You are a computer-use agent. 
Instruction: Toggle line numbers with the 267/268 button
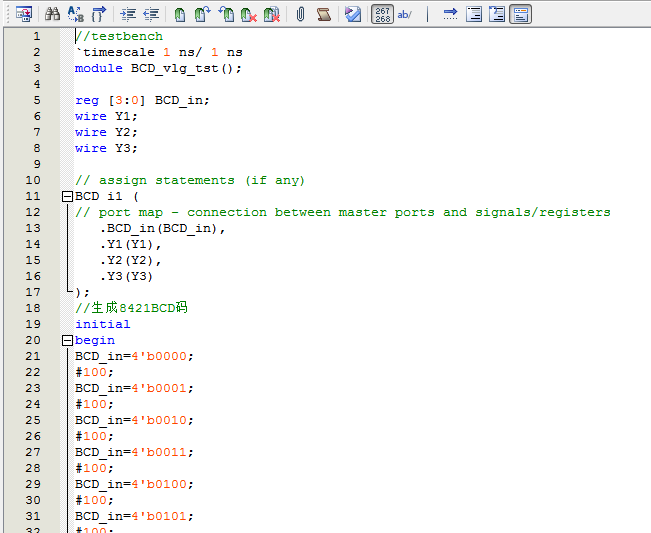(382, 14)
